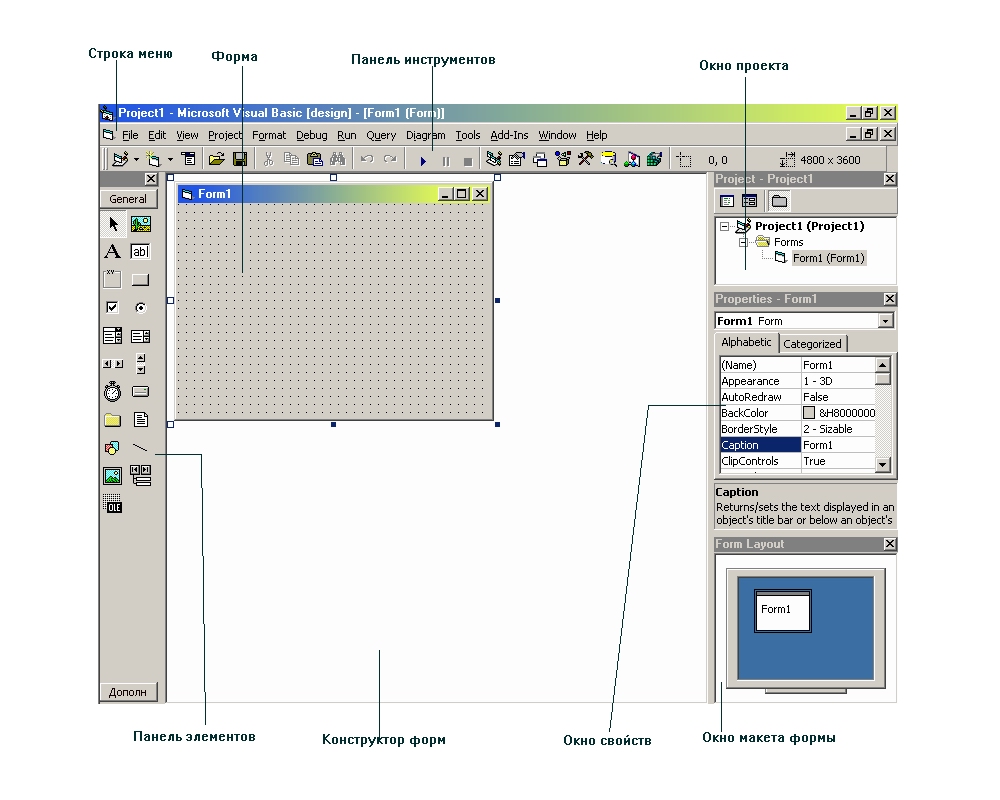Click the End stop button
1000x800 pixels.
tap(467, 162)
